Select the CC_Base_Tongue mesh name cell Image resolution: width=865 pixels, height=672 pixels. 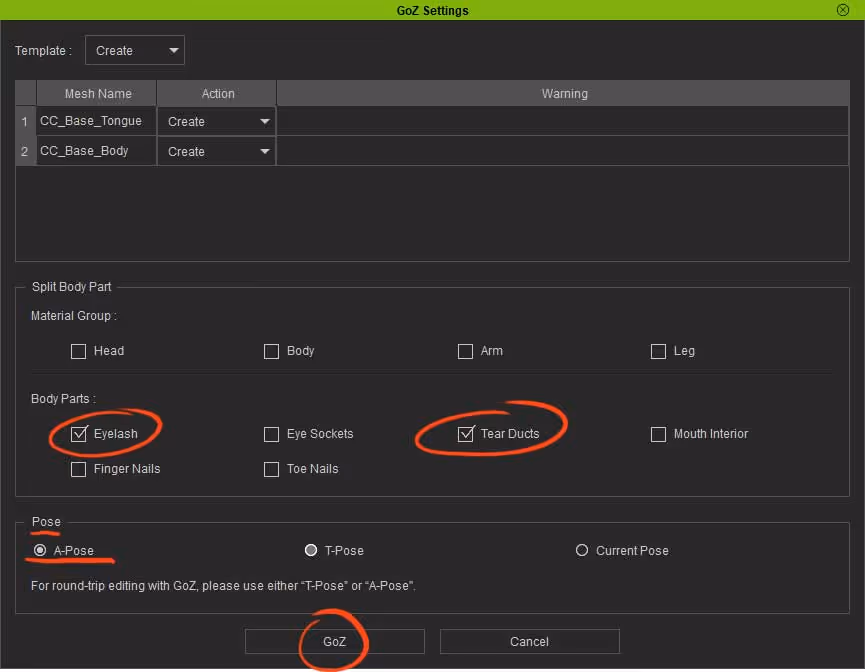[x=97, y=121]
